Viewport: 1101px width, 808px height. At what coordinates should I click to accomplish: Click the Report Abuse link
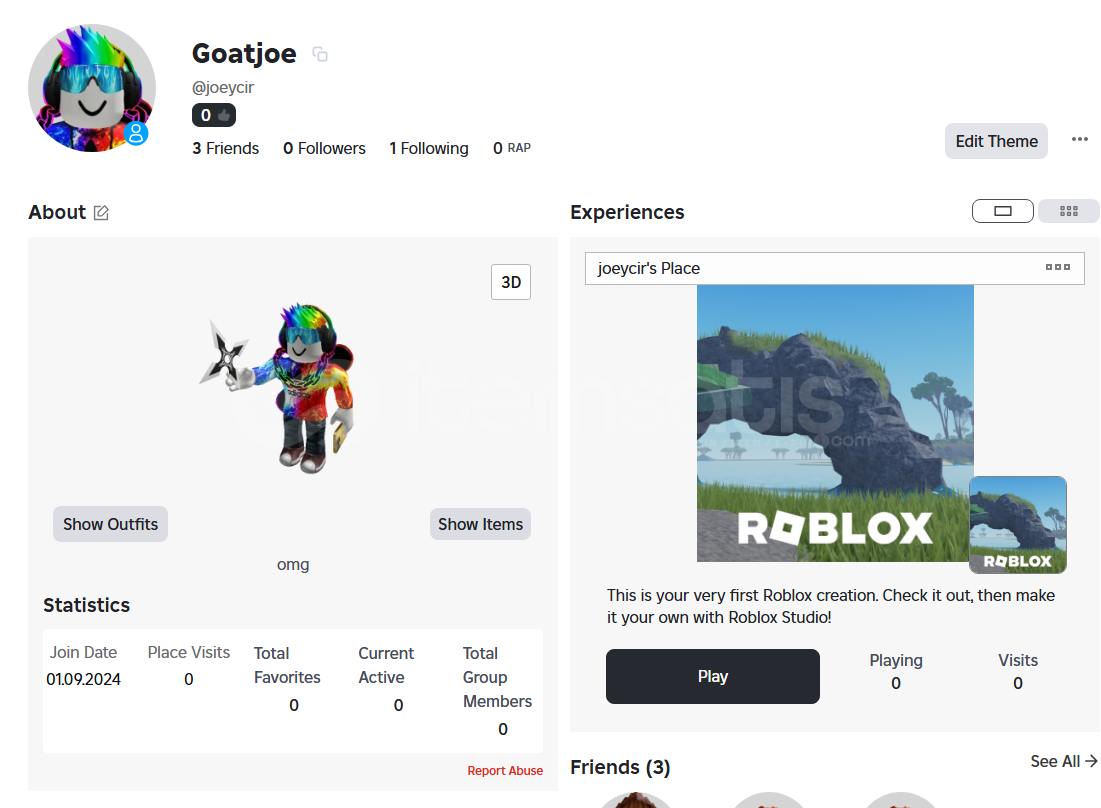tap(505, 770)
